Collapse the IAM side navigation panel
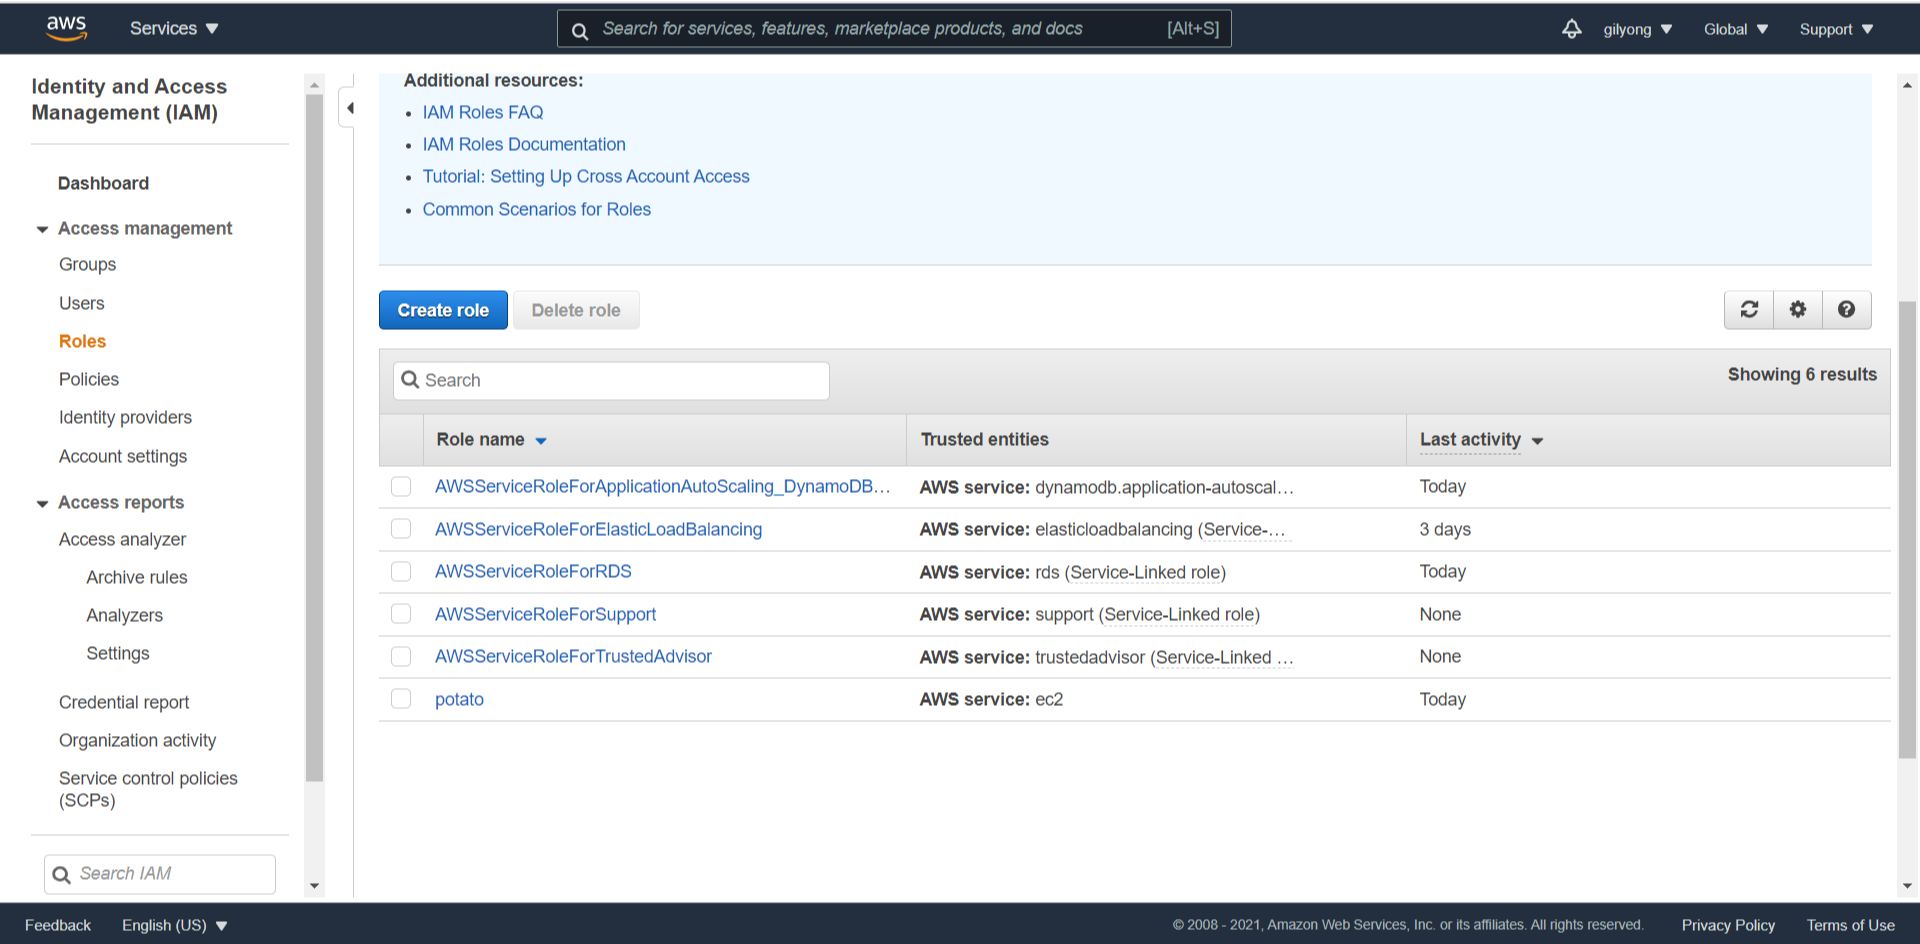The image size is (1920, 944). (349, 108)
